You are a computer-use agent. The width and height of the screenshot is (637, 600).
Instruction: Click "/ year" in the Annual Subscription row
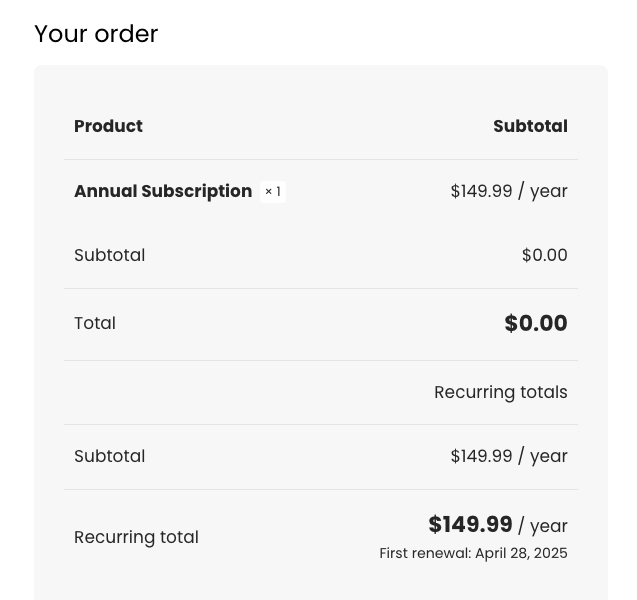pos(543,191)
